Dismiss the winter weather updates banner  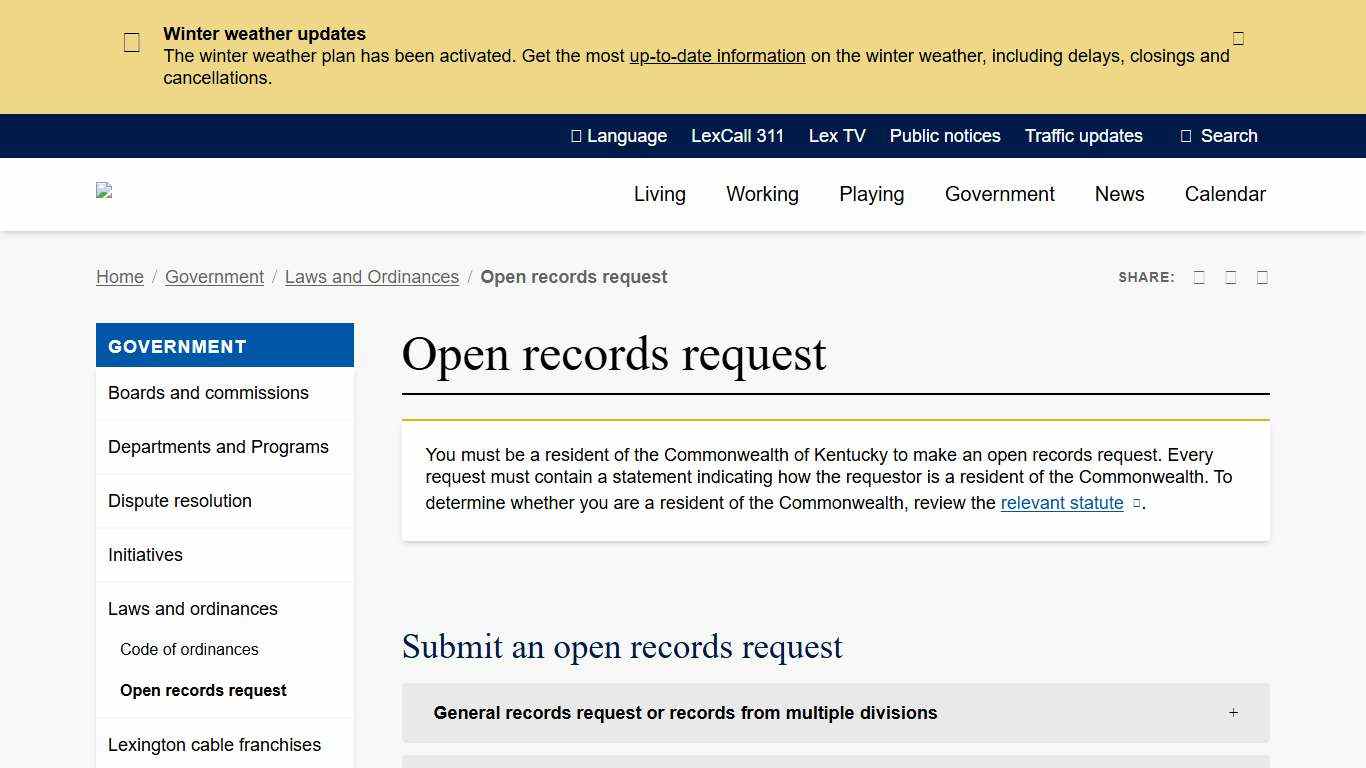click(1238, 38)
